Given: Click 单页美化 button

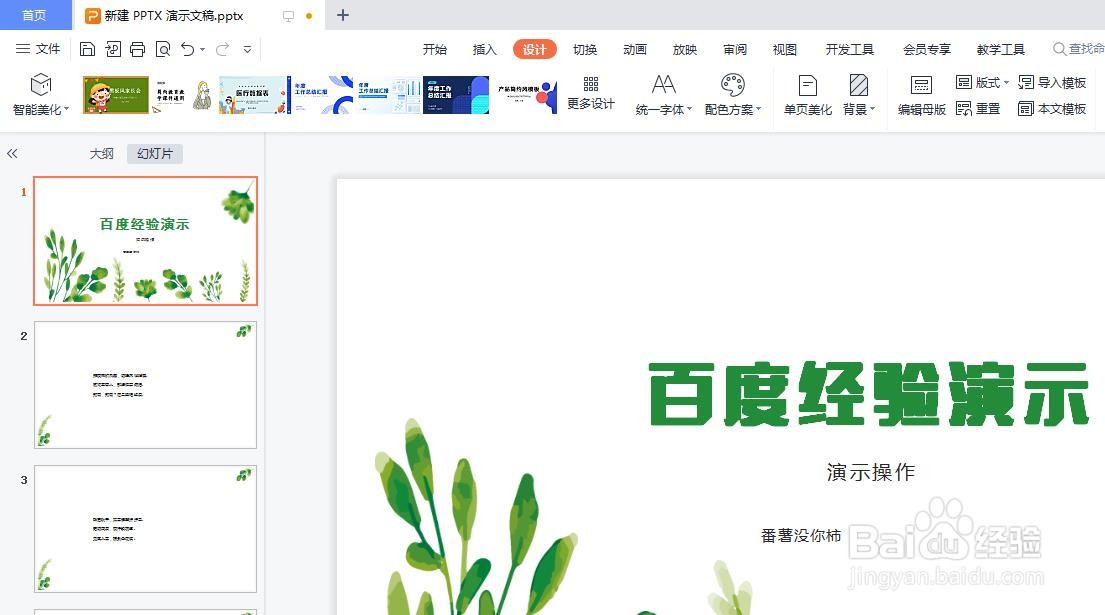Looking at the screenshot, I should (x=808, y=94).
